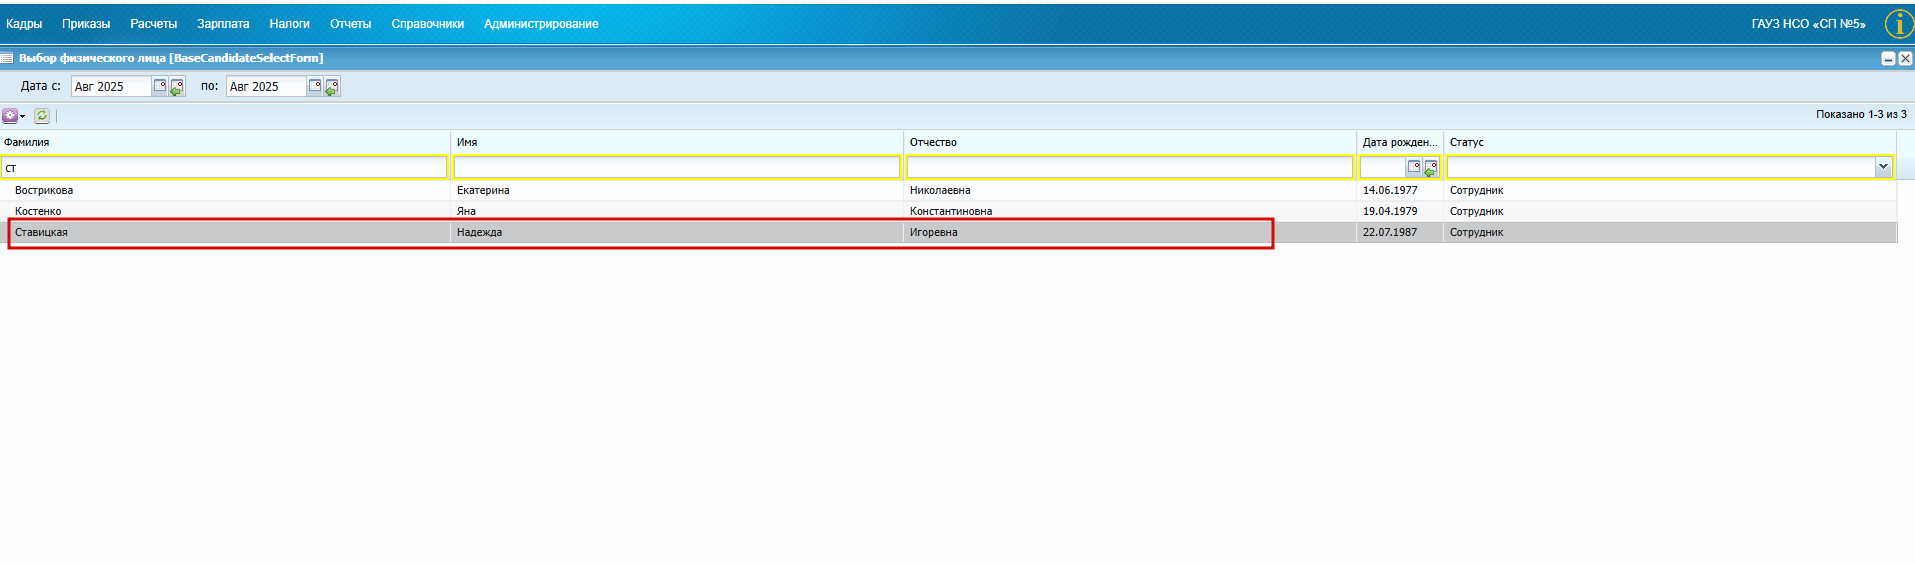Minimize the 'Выбор физического лица' form
The height and width of the screenshot is (563, 1915).
tap(1888, 58)
